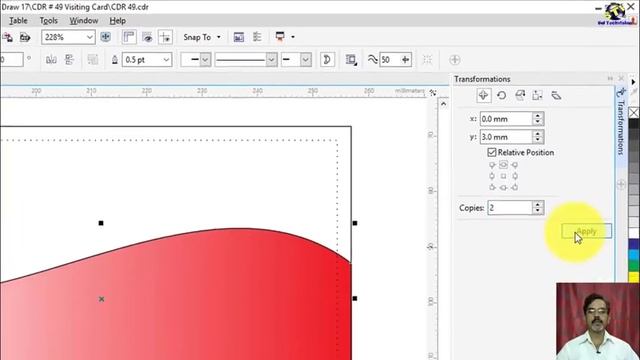Image resolution: width=640 pixels, height=360 pixels.
Task: Toggle the Show Grid eye icon
Action: pos(147,38)
